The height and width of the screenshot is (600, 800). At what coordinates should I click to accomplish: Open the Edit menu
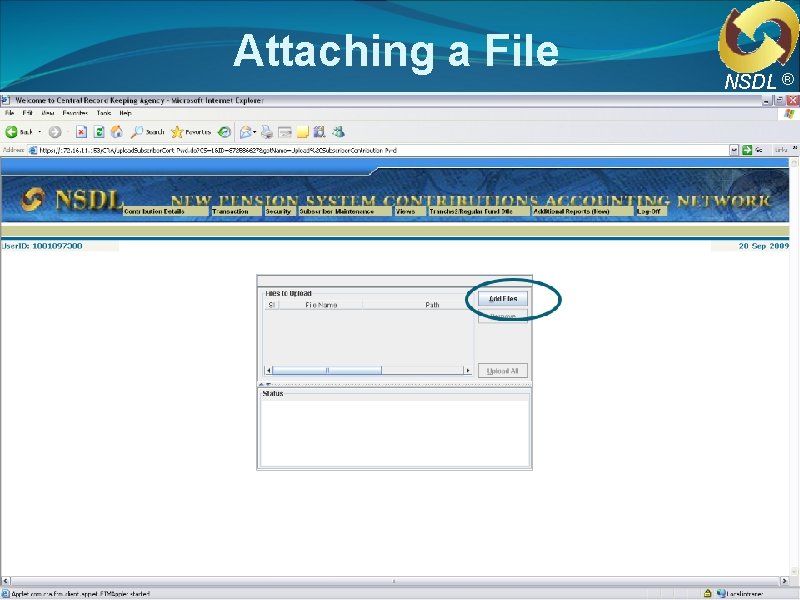point(28,113)
